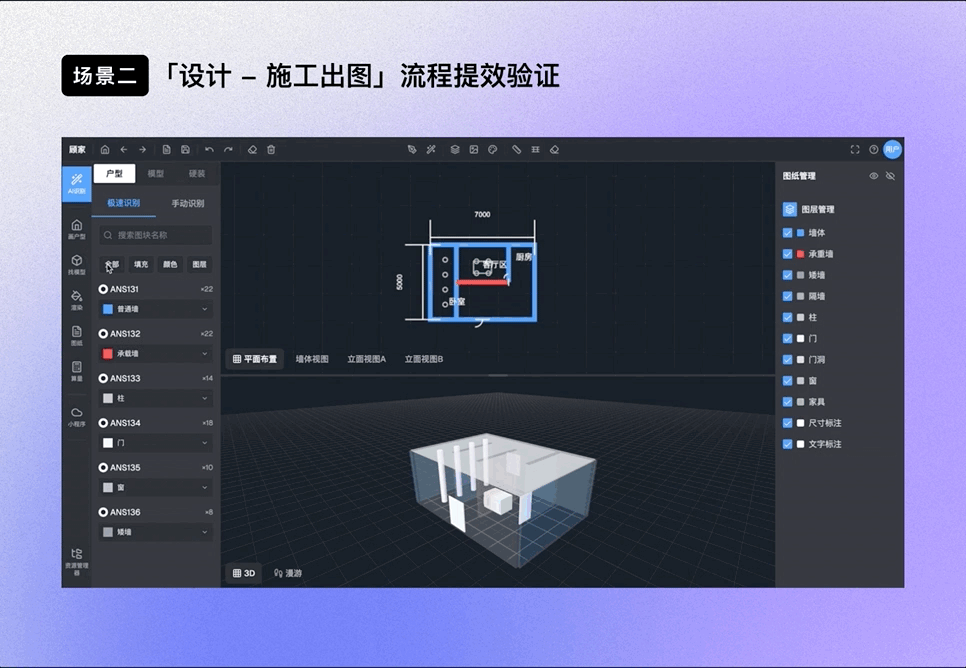Hide all layers with crossed-eye icon
Screen dimensions: 966x668
pyautogui.click(x=890, y=176)
